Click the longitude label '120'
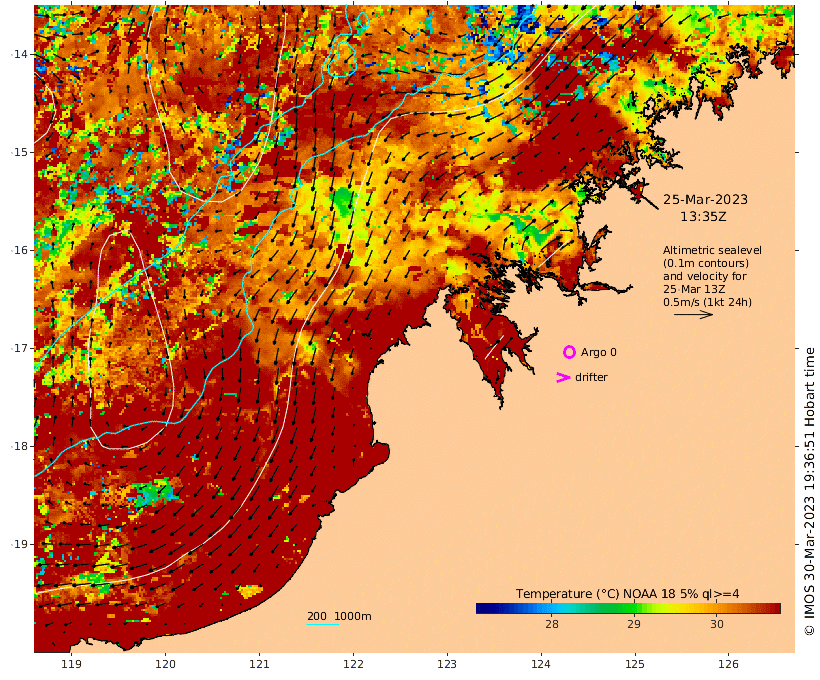Image resolution: width=820 pixels, height=680 pixels. (x=165, y=664)
